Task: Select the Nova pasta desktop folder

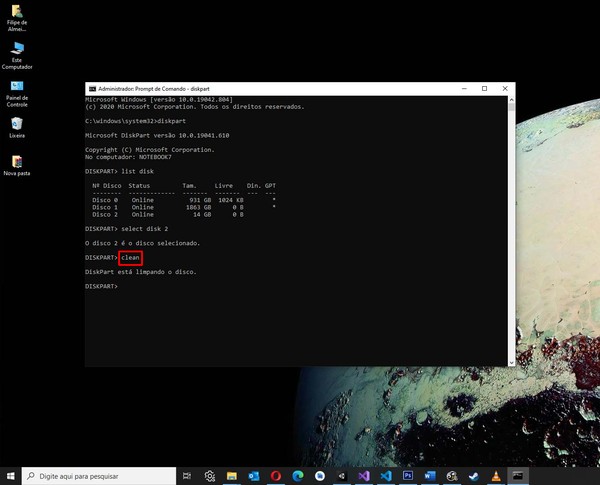Action: [16, 163]
